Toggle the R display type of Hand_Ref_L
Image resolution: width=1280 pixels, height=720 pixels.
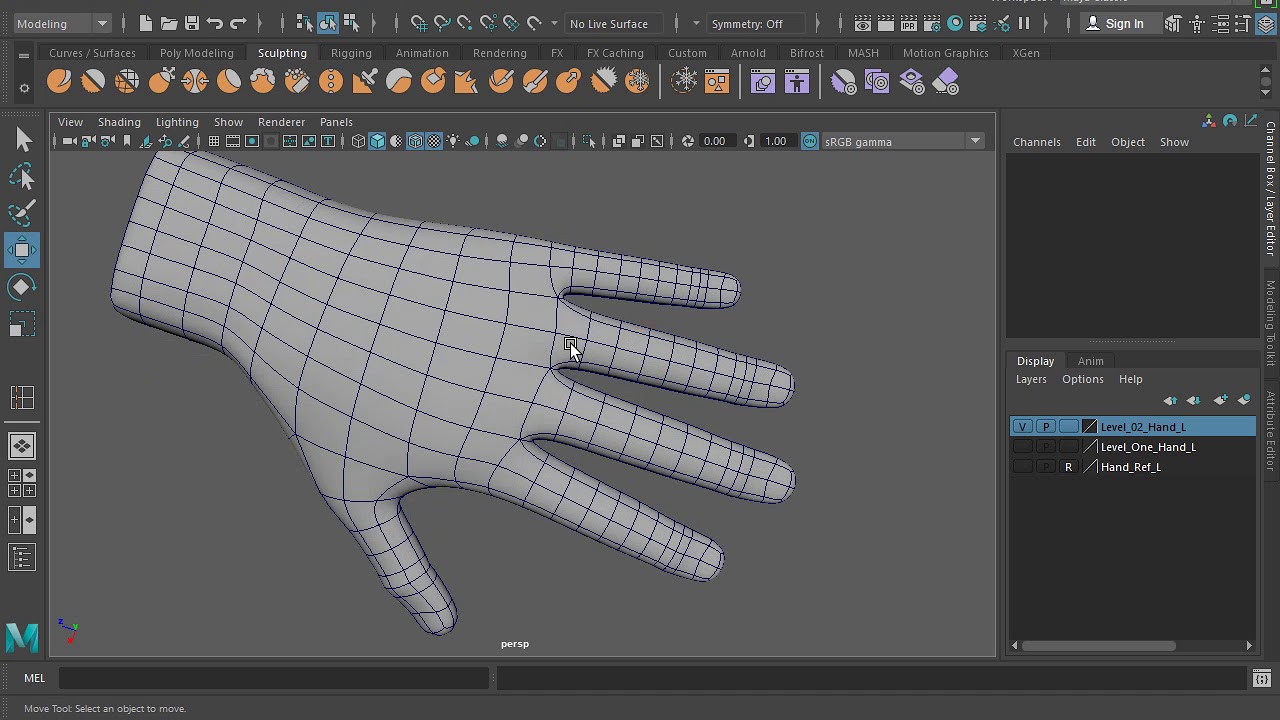tap(1068, 467)
